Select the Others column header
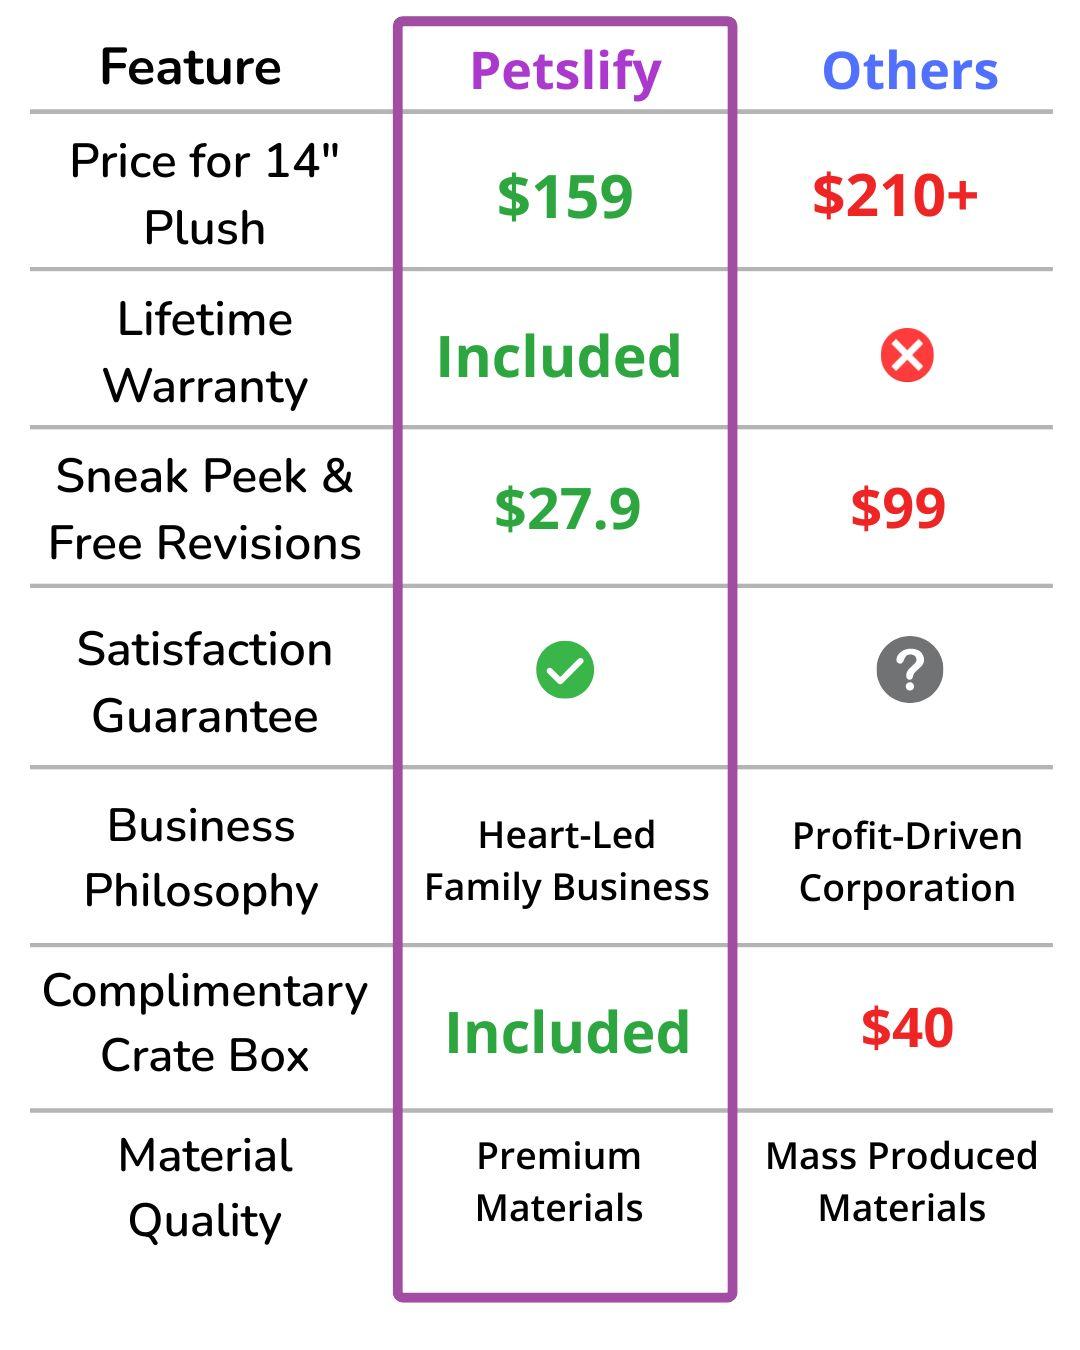Screen dimensions: 1080x1350 tap(910, 71)
